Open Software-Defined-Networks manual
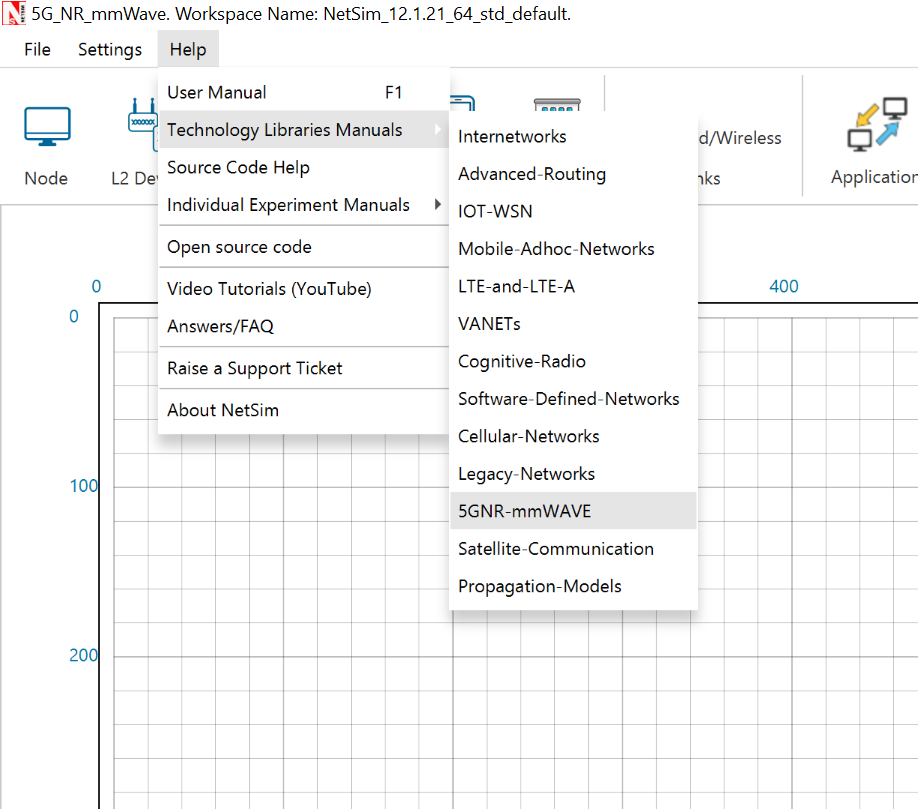 573,399
